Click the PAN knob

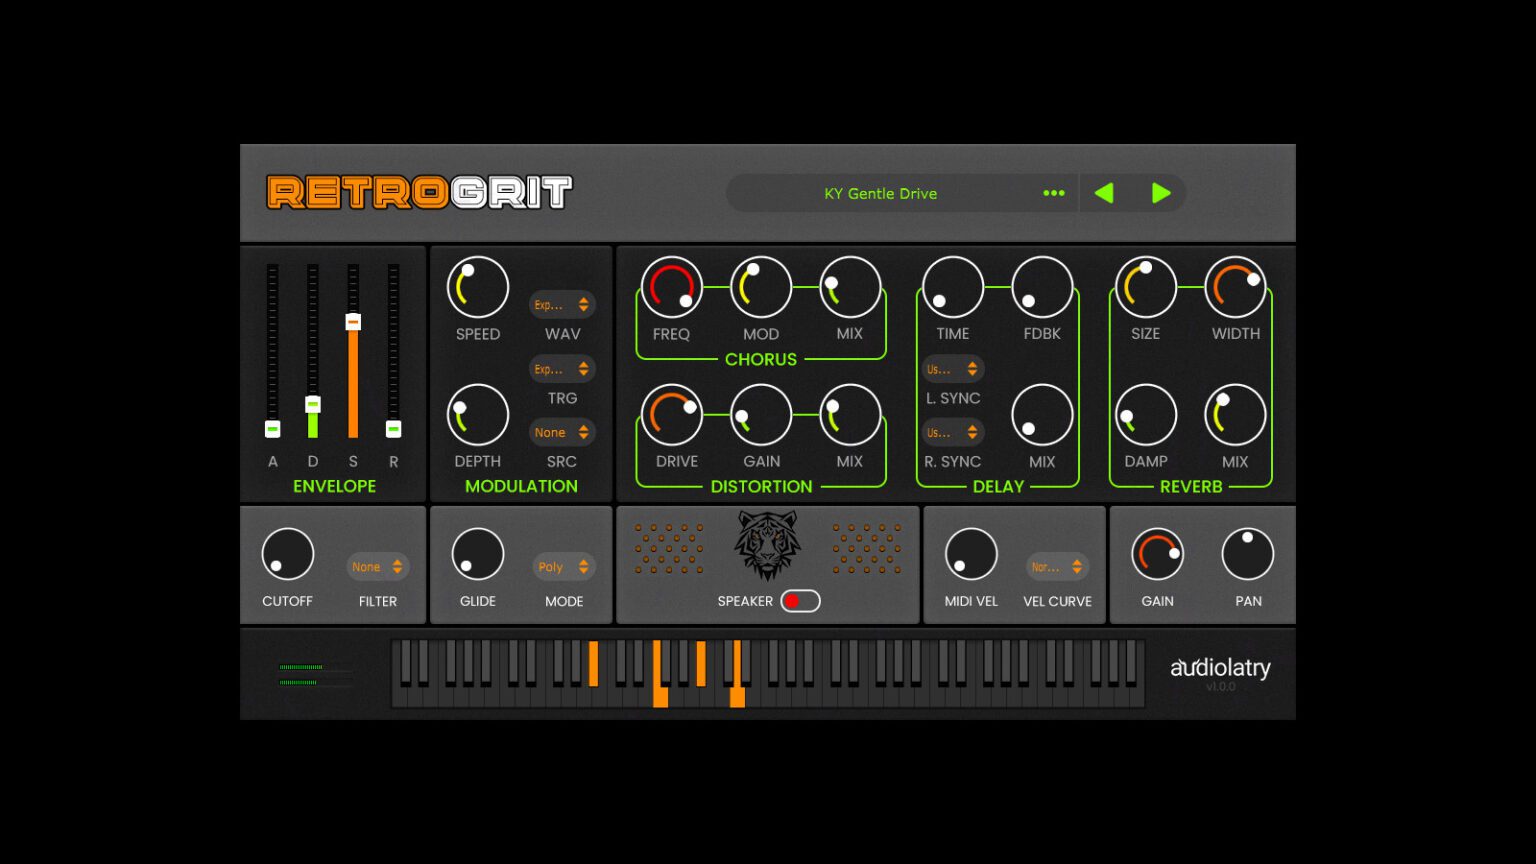[x=1247, y=552]
